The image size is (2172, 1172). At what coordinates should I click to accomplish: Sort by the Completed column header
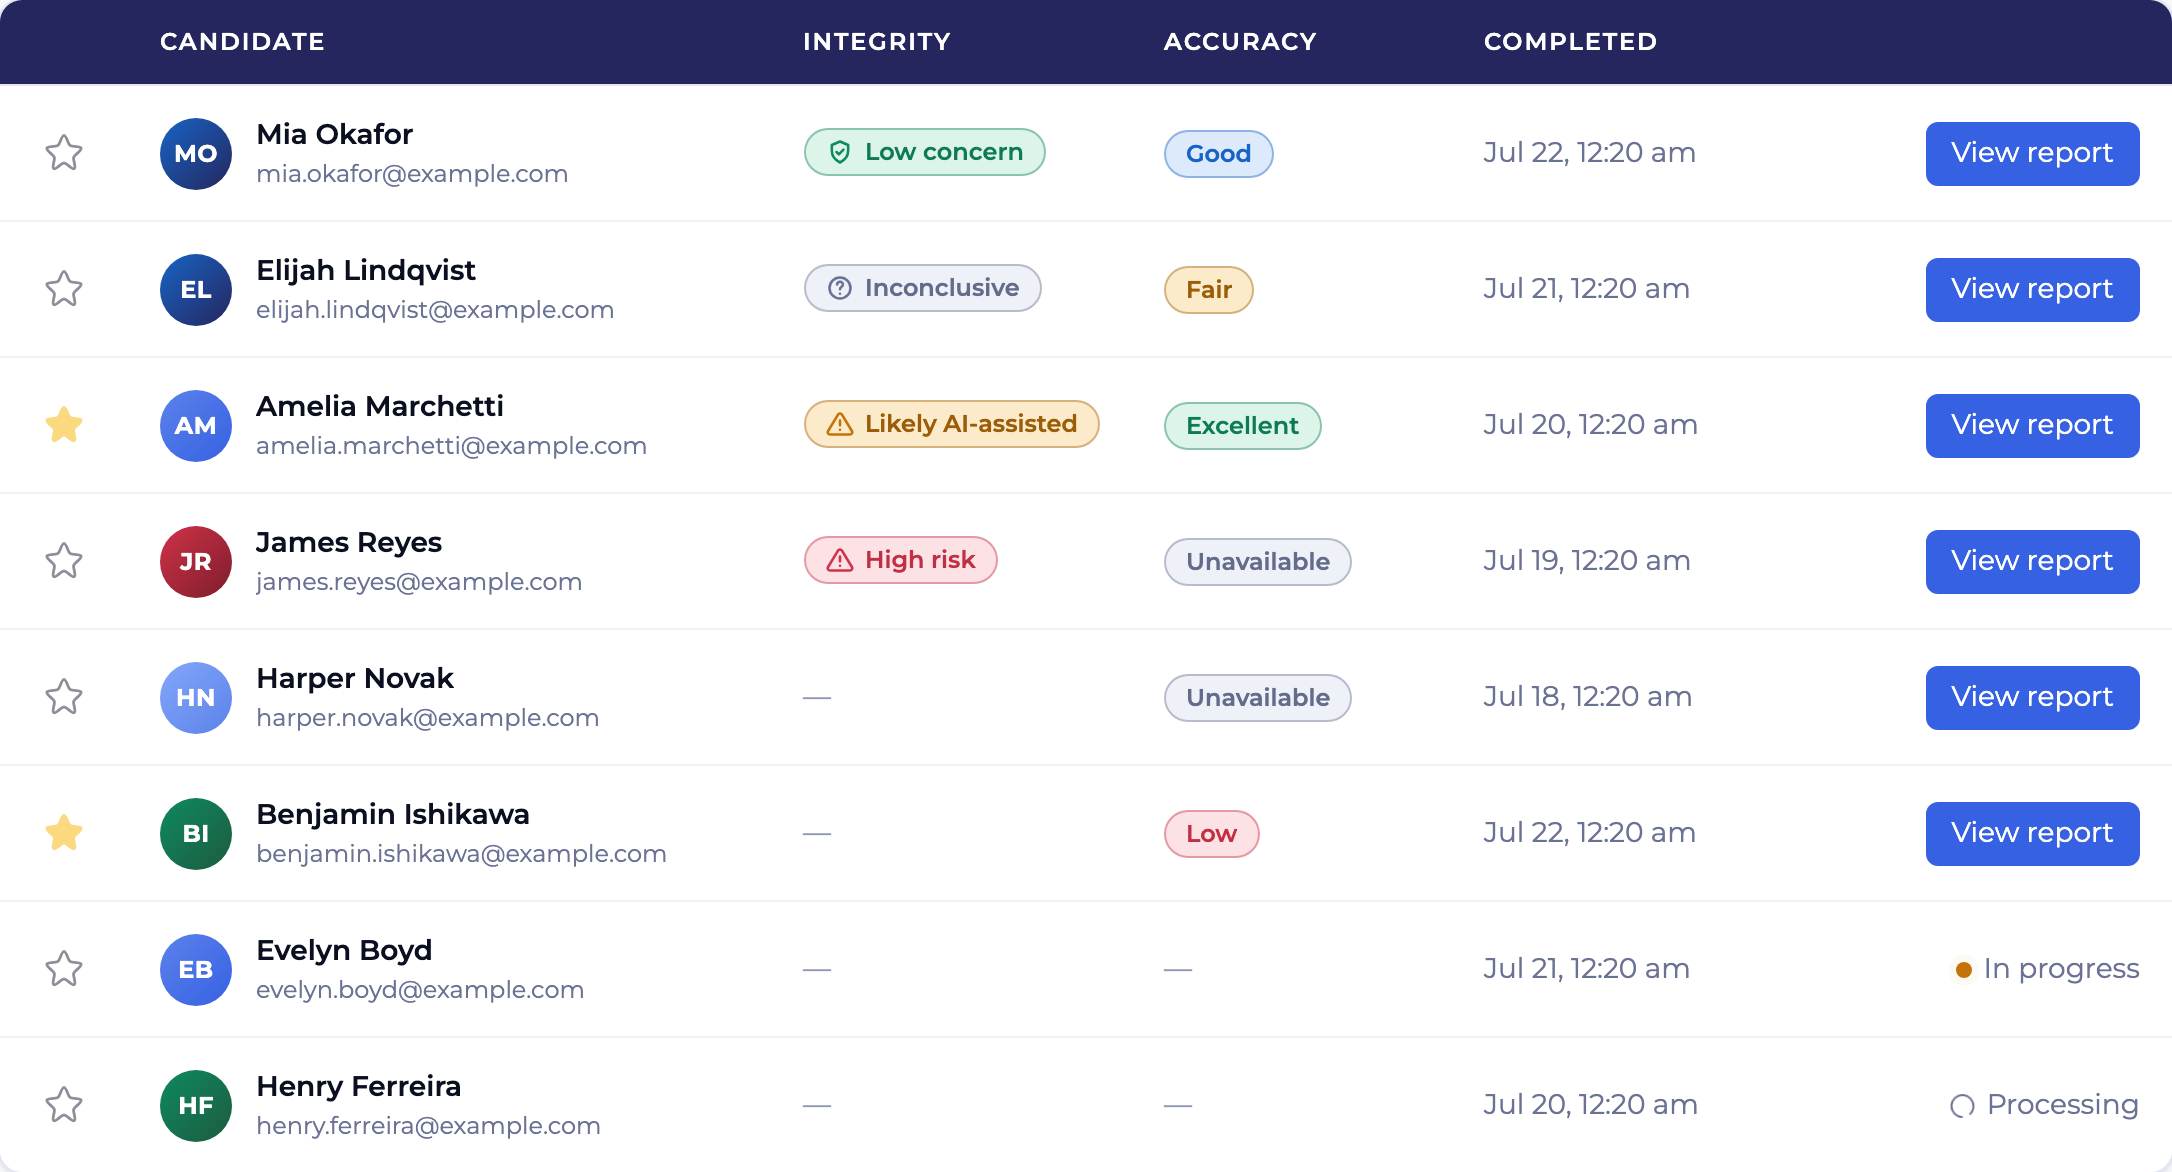(x=1571, y=42)
